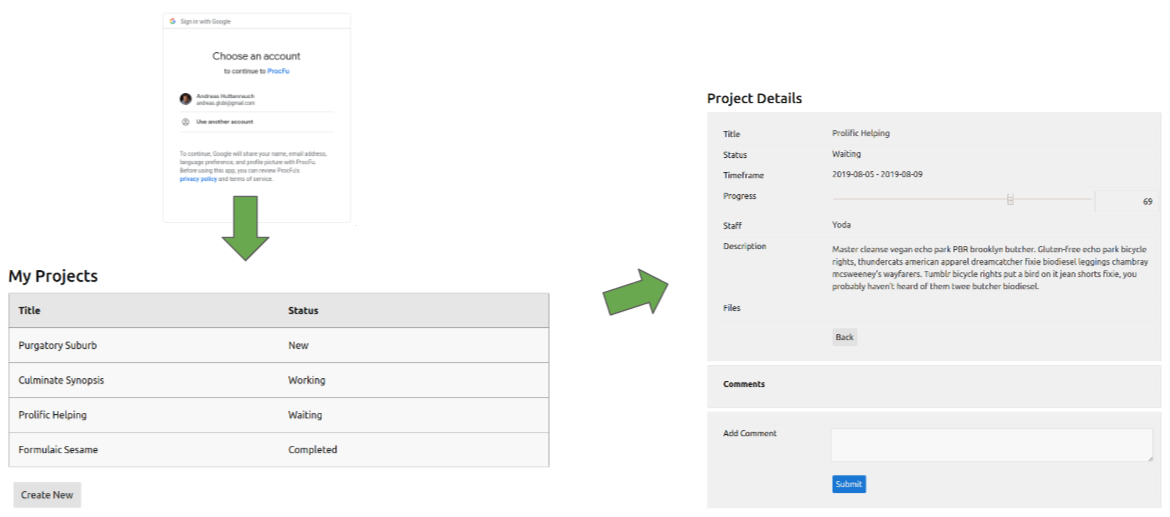Click the 'Use another account' person icon
1170x517 pixels.
click(185, 122)
